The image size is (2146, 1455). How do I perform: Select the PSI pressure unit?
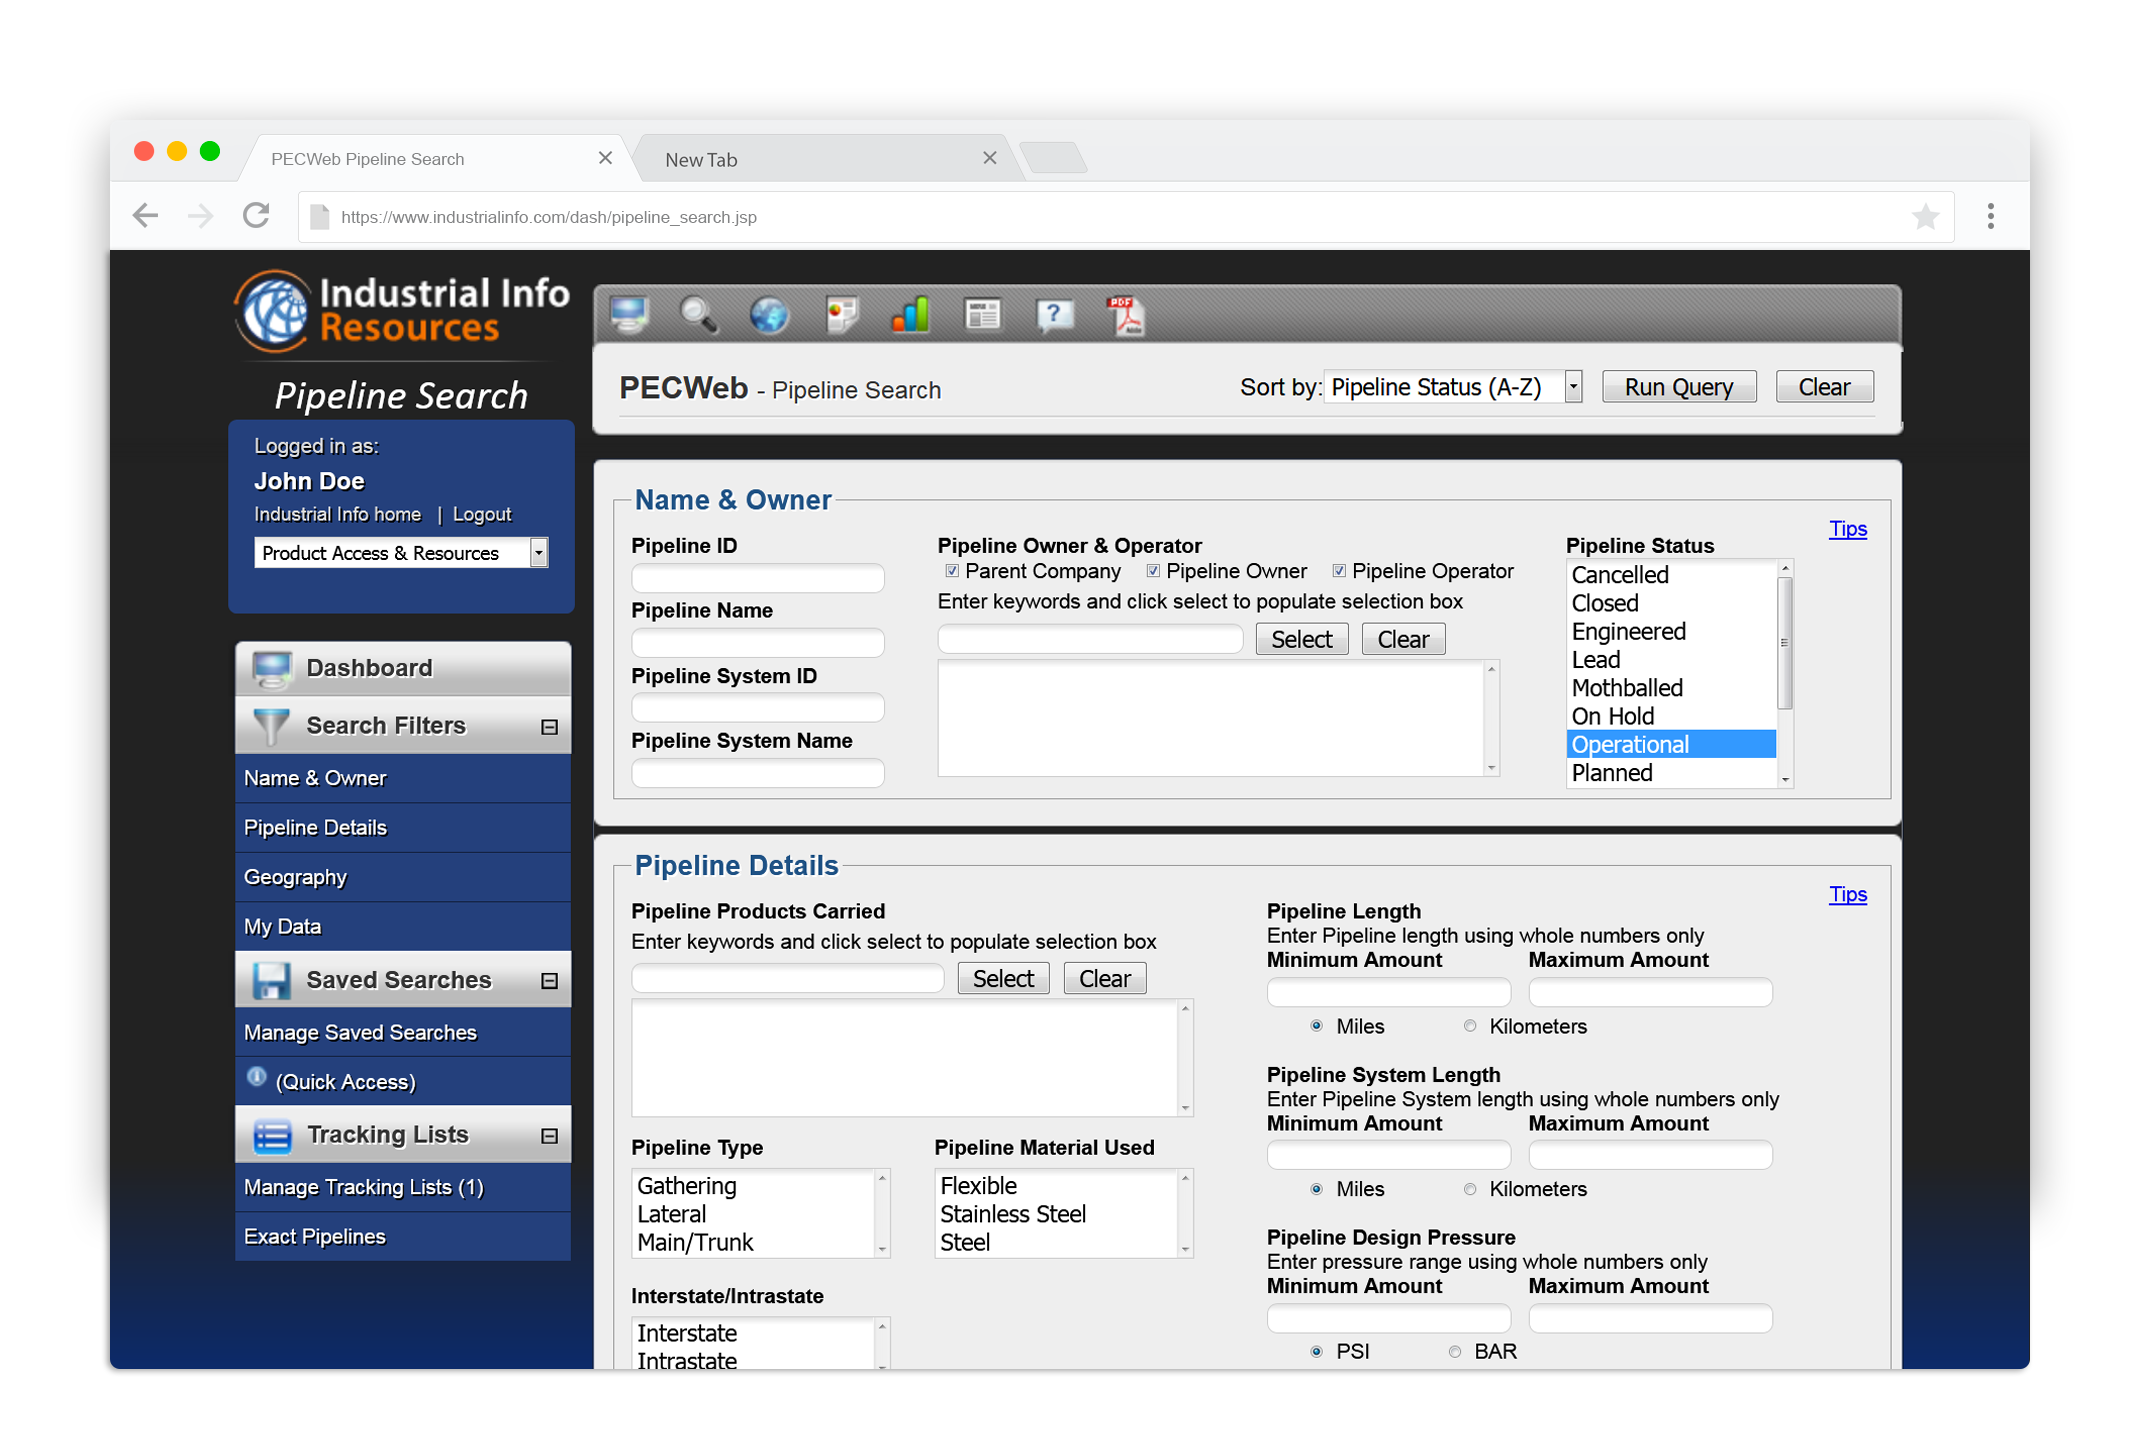coord(1317,1352)
